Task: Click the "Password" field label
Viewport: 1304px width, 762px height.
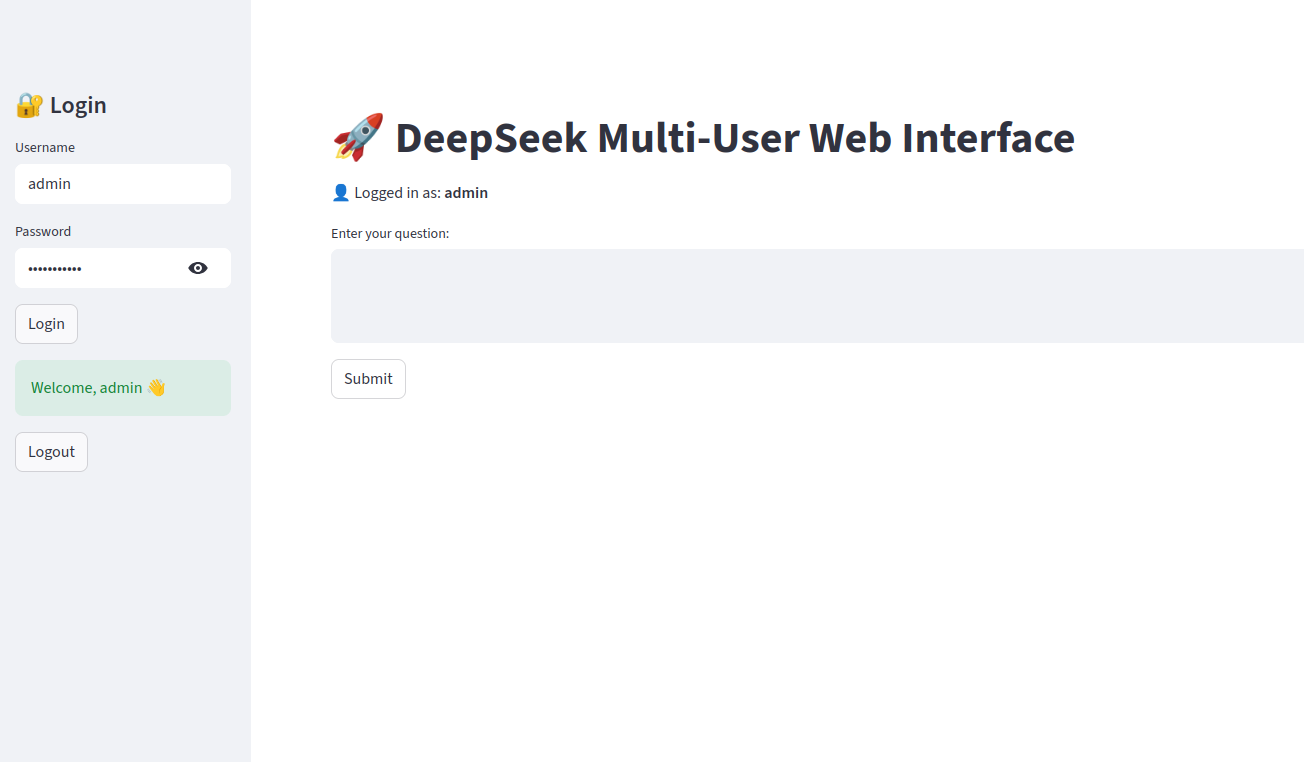Action: tap(43, 232)
